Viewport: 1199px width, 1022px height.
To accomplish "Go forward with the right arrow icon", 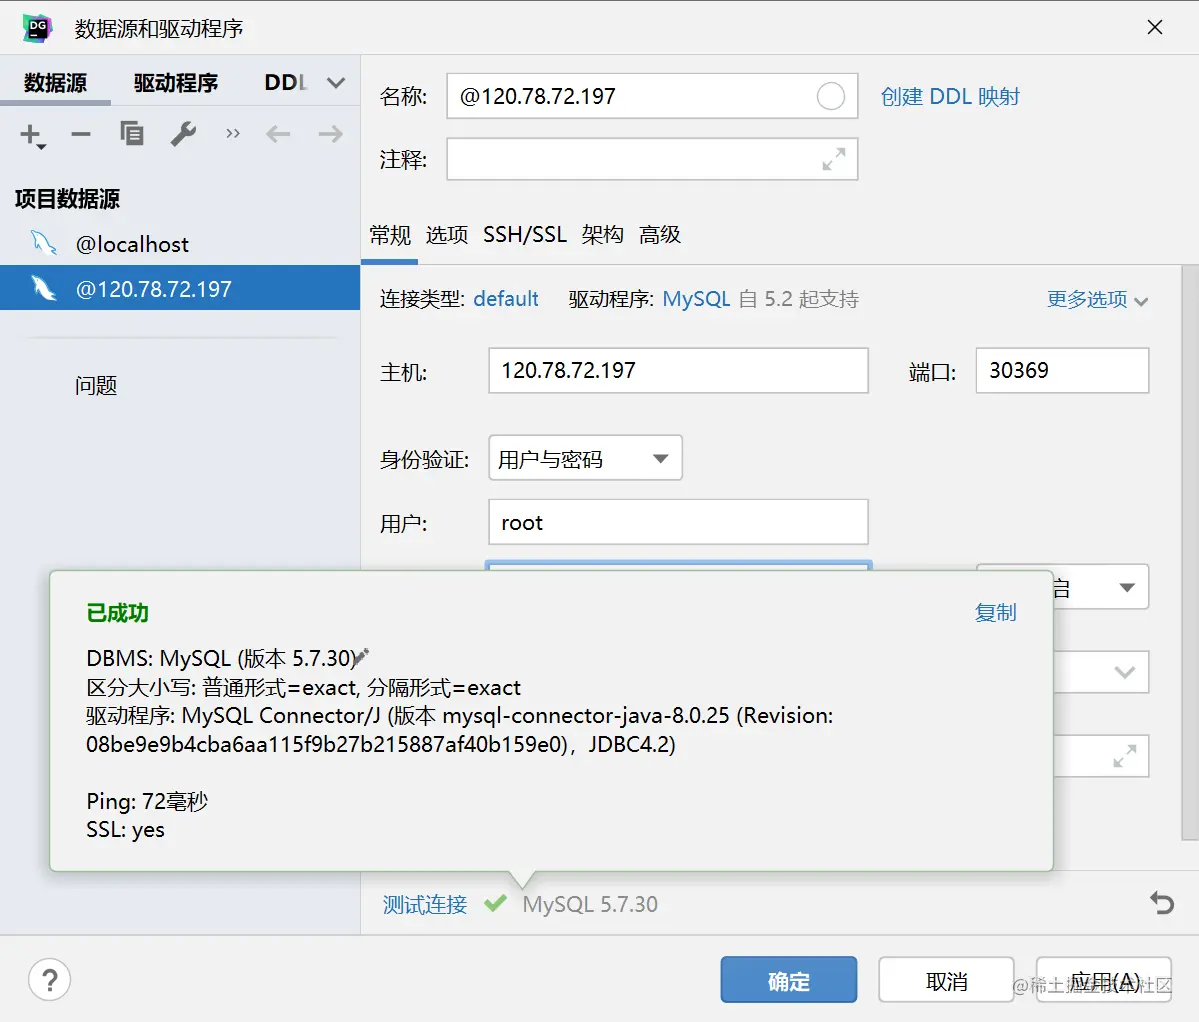I will [x=330, y=135].
